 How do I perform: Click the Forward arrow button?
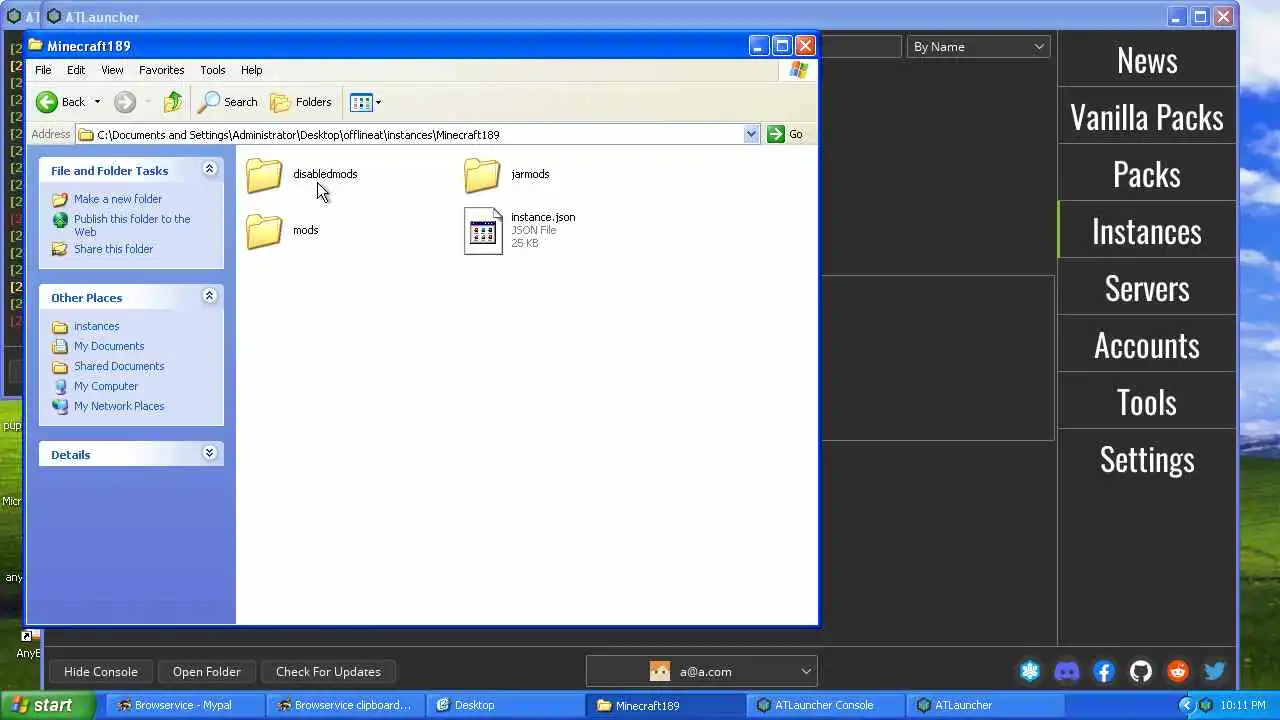tap(125, 102)
